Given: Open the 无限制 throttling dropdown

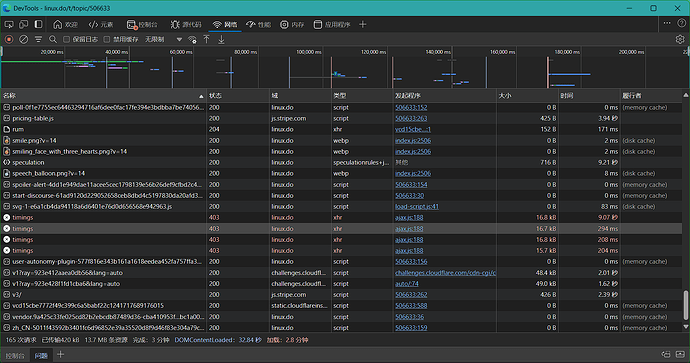Looking at the screenshot, I should pyautogui.click(x=163, y=40).
